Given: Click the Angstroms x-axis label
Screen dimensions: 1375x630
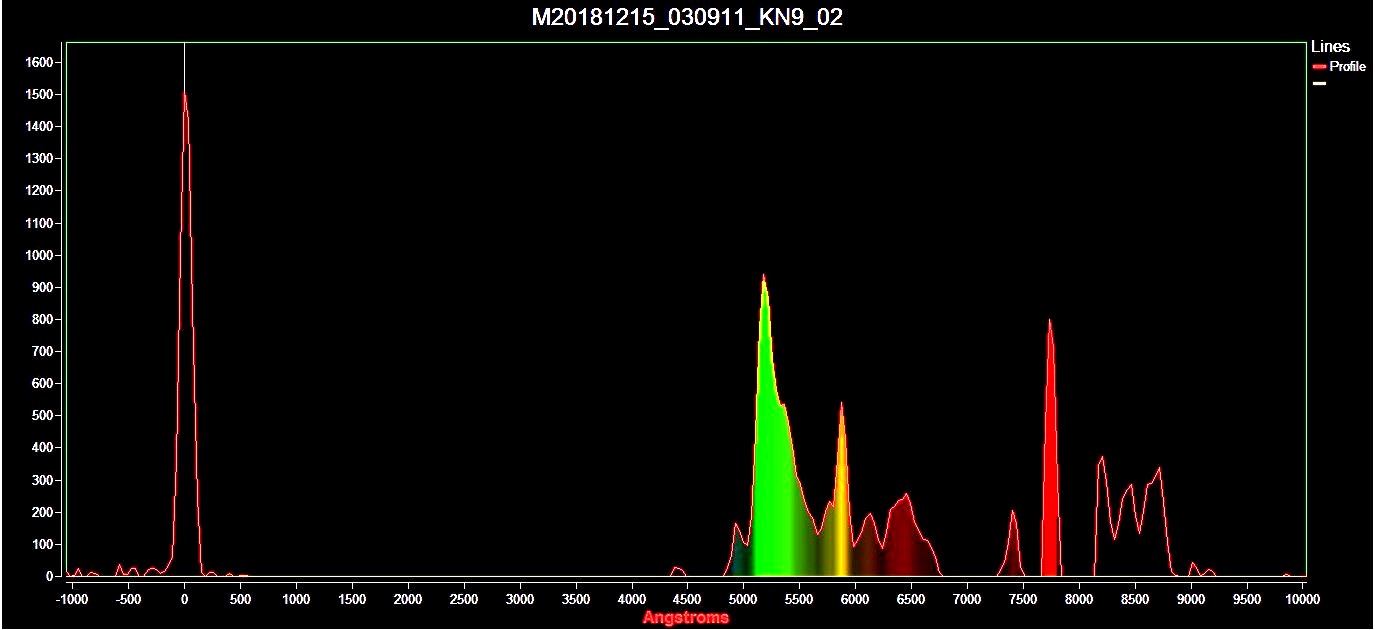Looking at the screenshot, I should click(686, 618).
